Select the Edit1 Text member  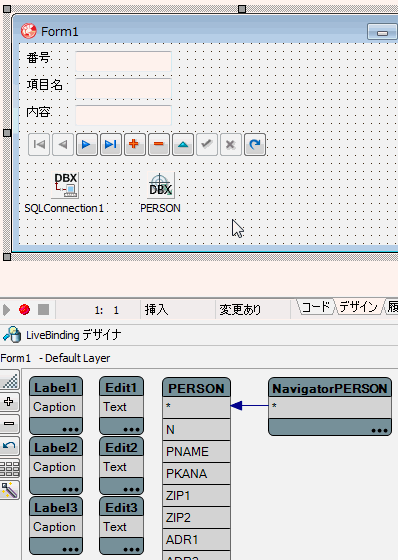(x=121, y=407)
